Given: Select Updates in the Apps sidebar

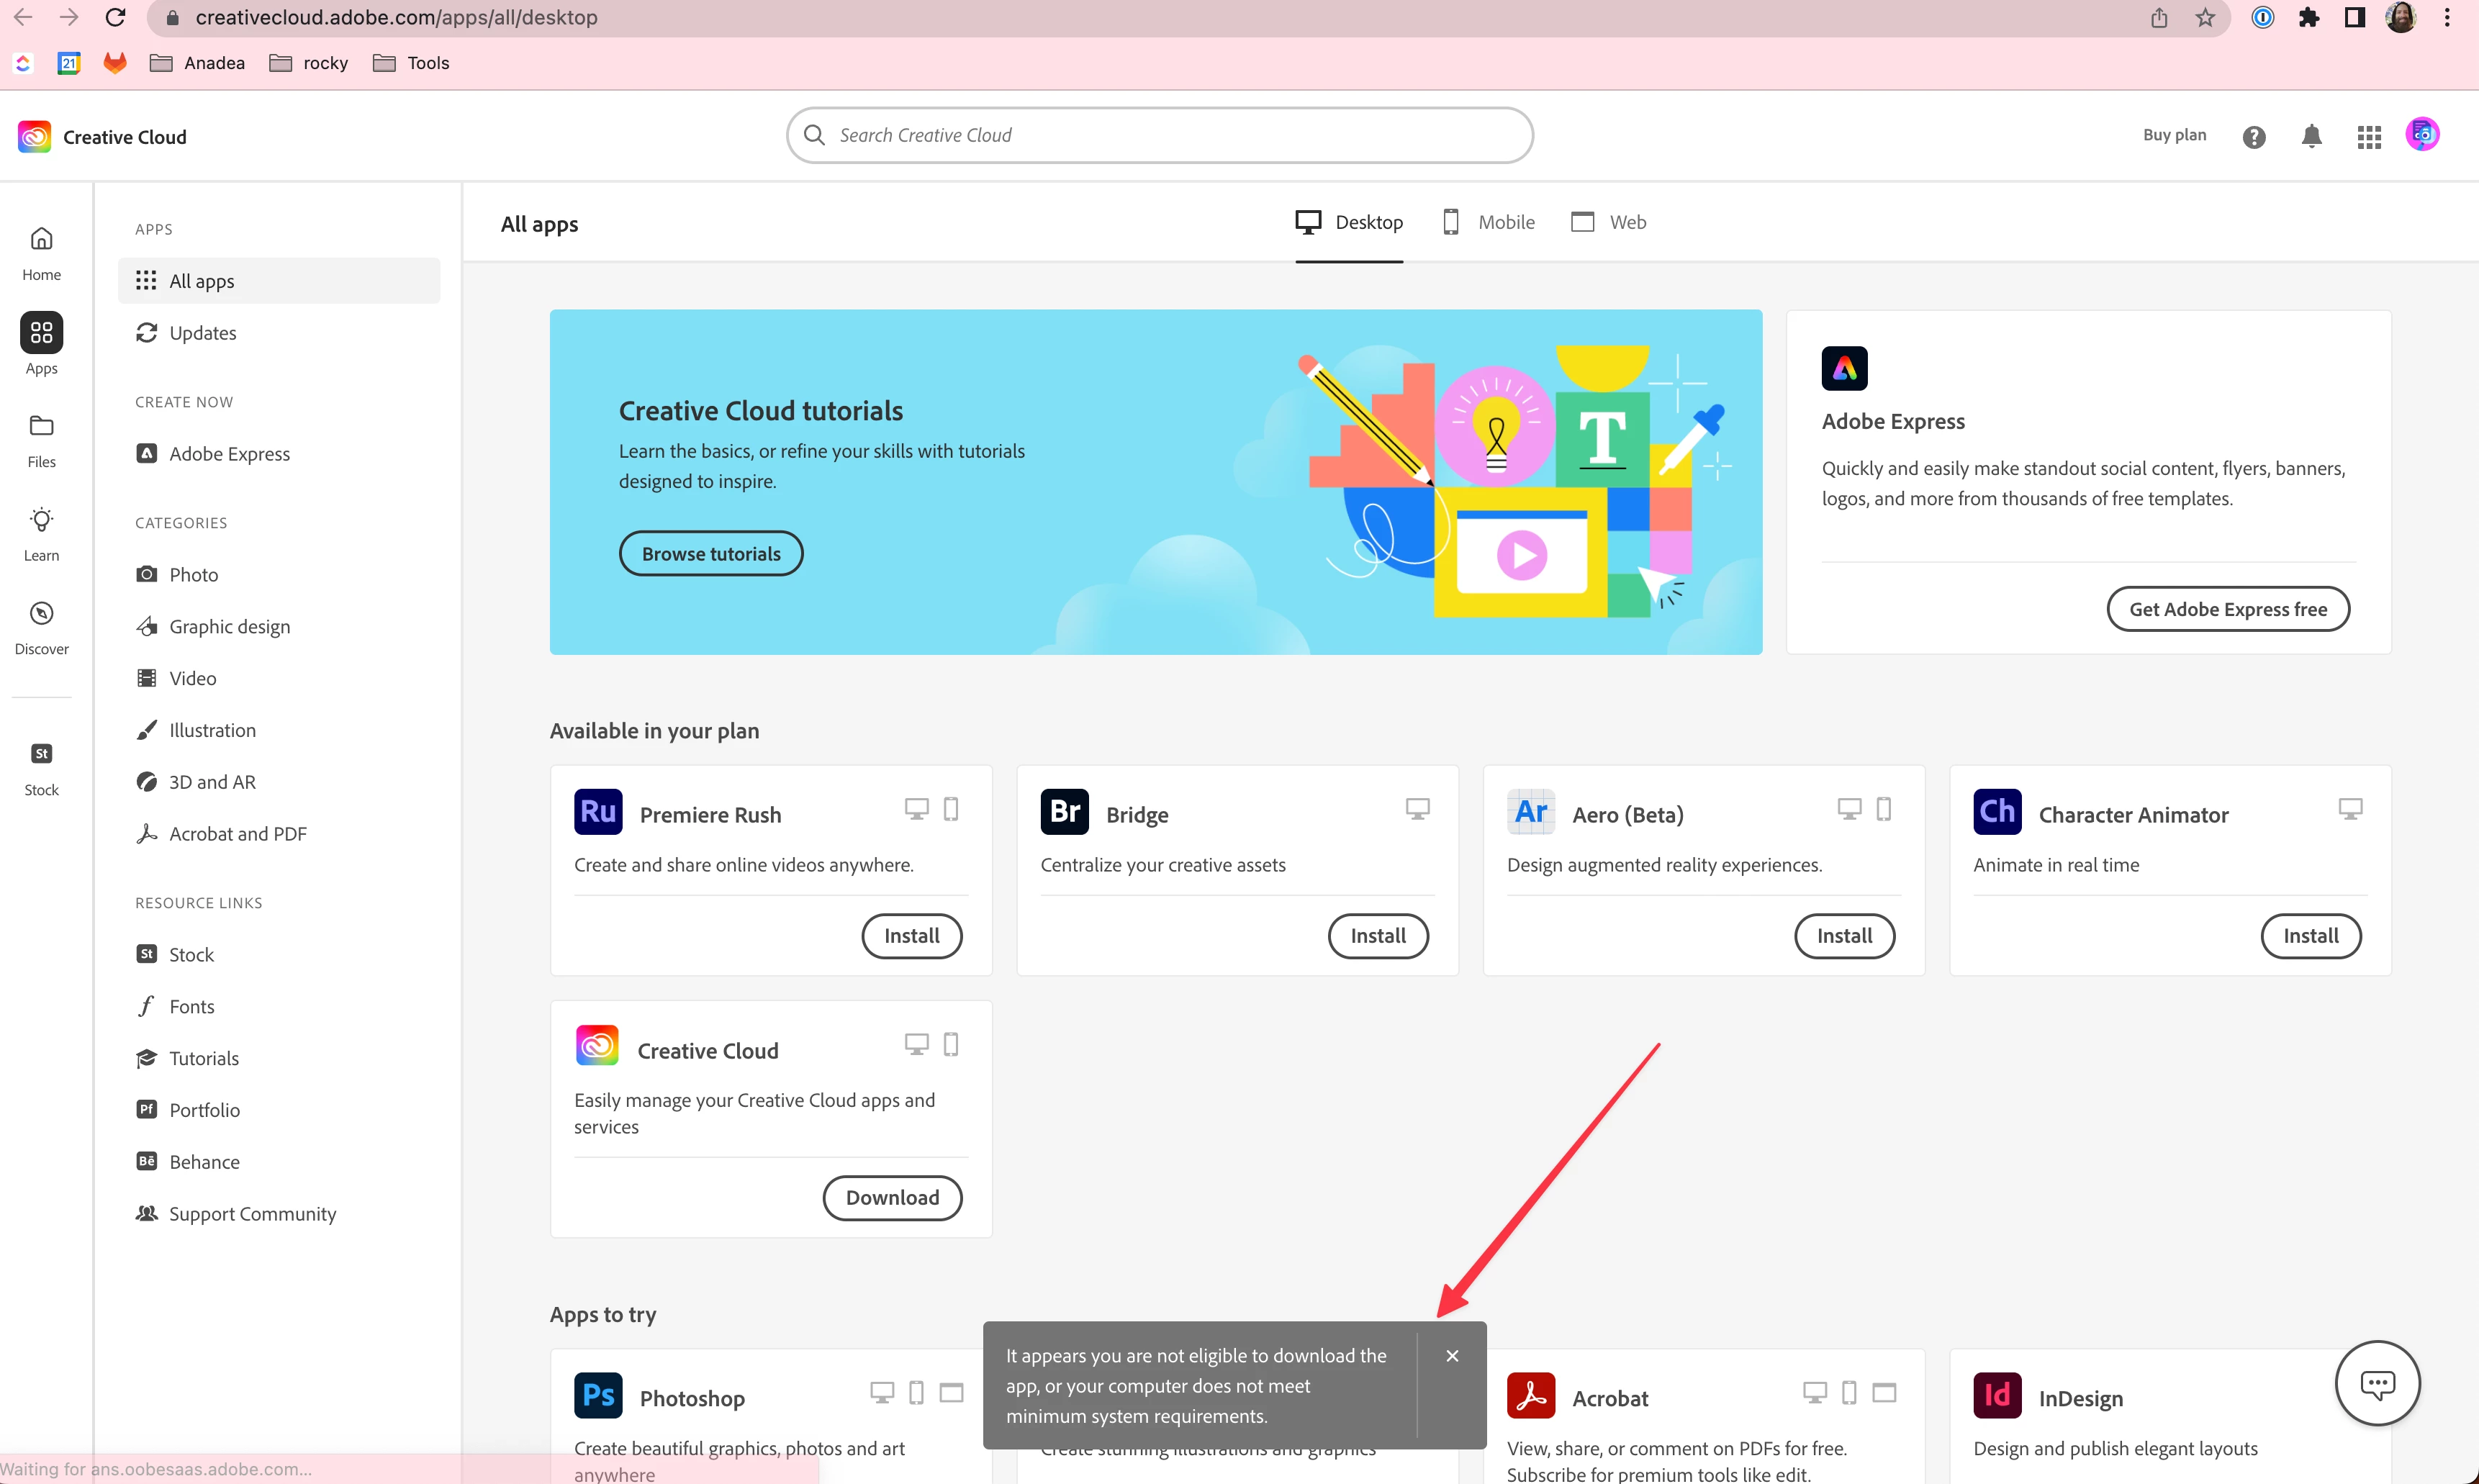Looking at the screenshot, I should click(x=202, y=333).
